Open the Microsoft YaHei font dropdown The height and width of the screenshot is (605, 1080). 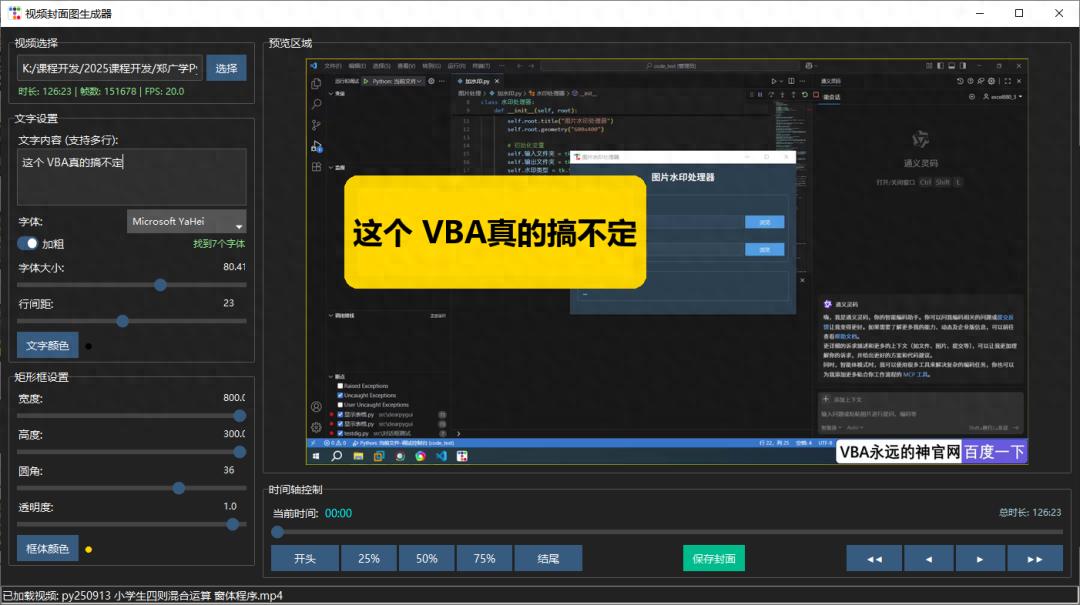coord(186,221)
